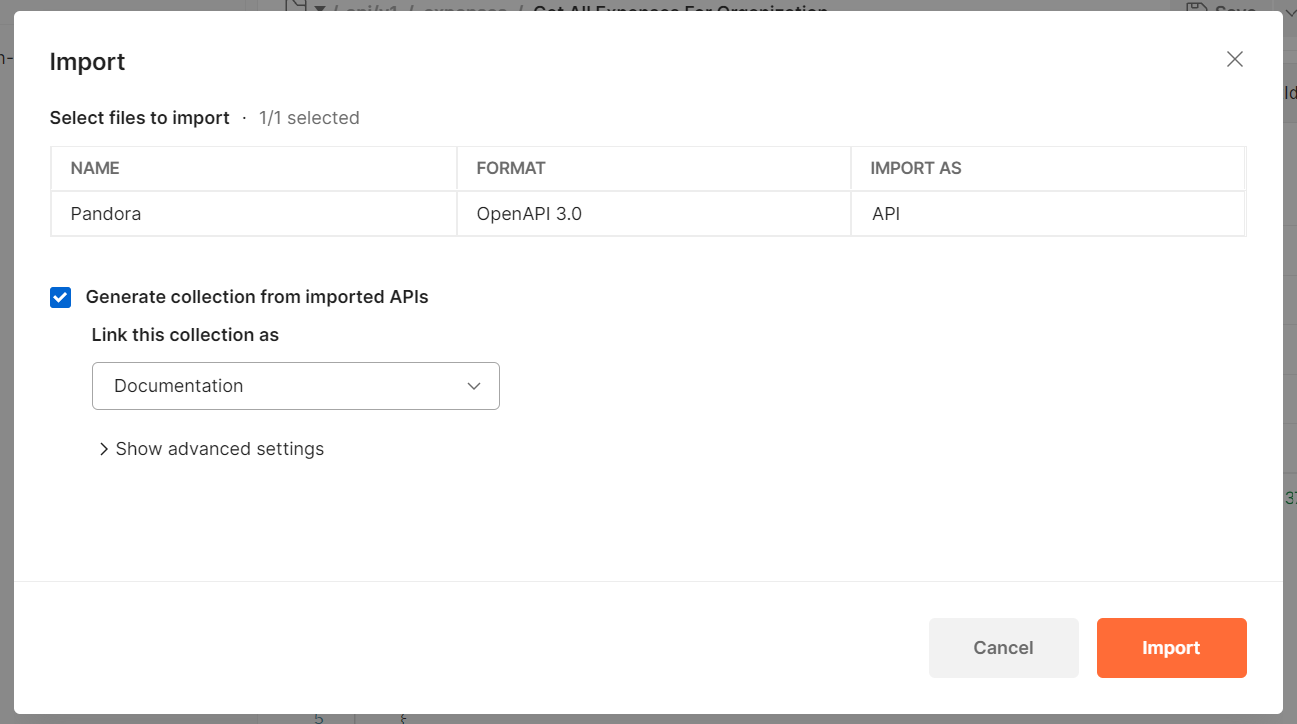Click the '1/1 selected' counter text
Screen dimensions: 1297x724
click(309, 118)
